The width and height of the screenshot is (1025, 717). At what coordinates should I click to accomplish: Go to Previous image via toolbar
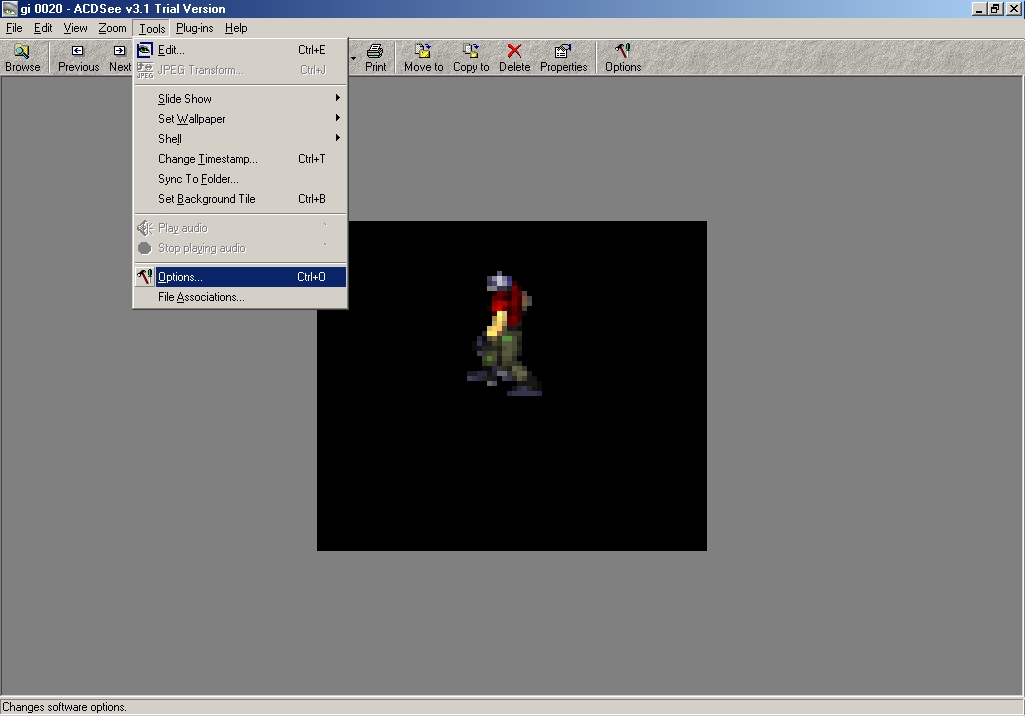point(78,58)
